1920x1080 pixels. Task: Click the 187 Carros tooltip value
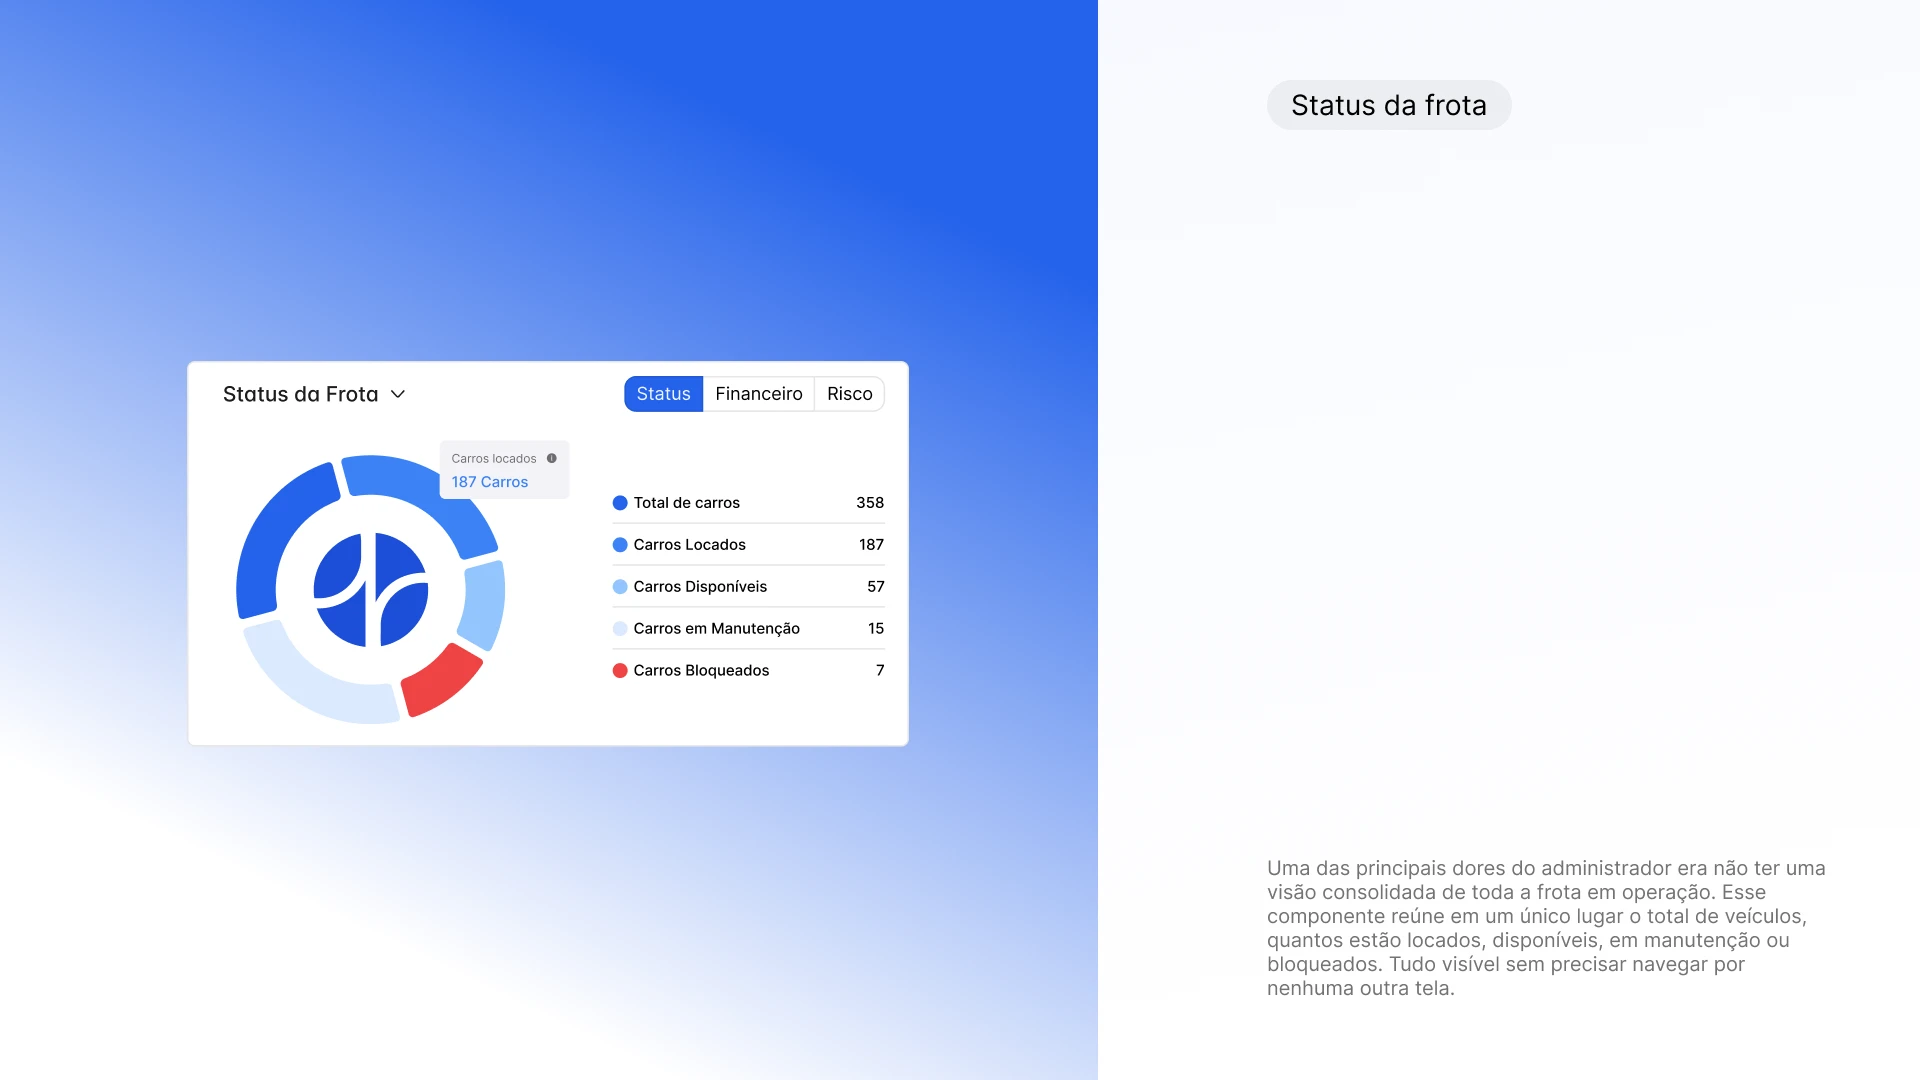[x=489, y=482]
